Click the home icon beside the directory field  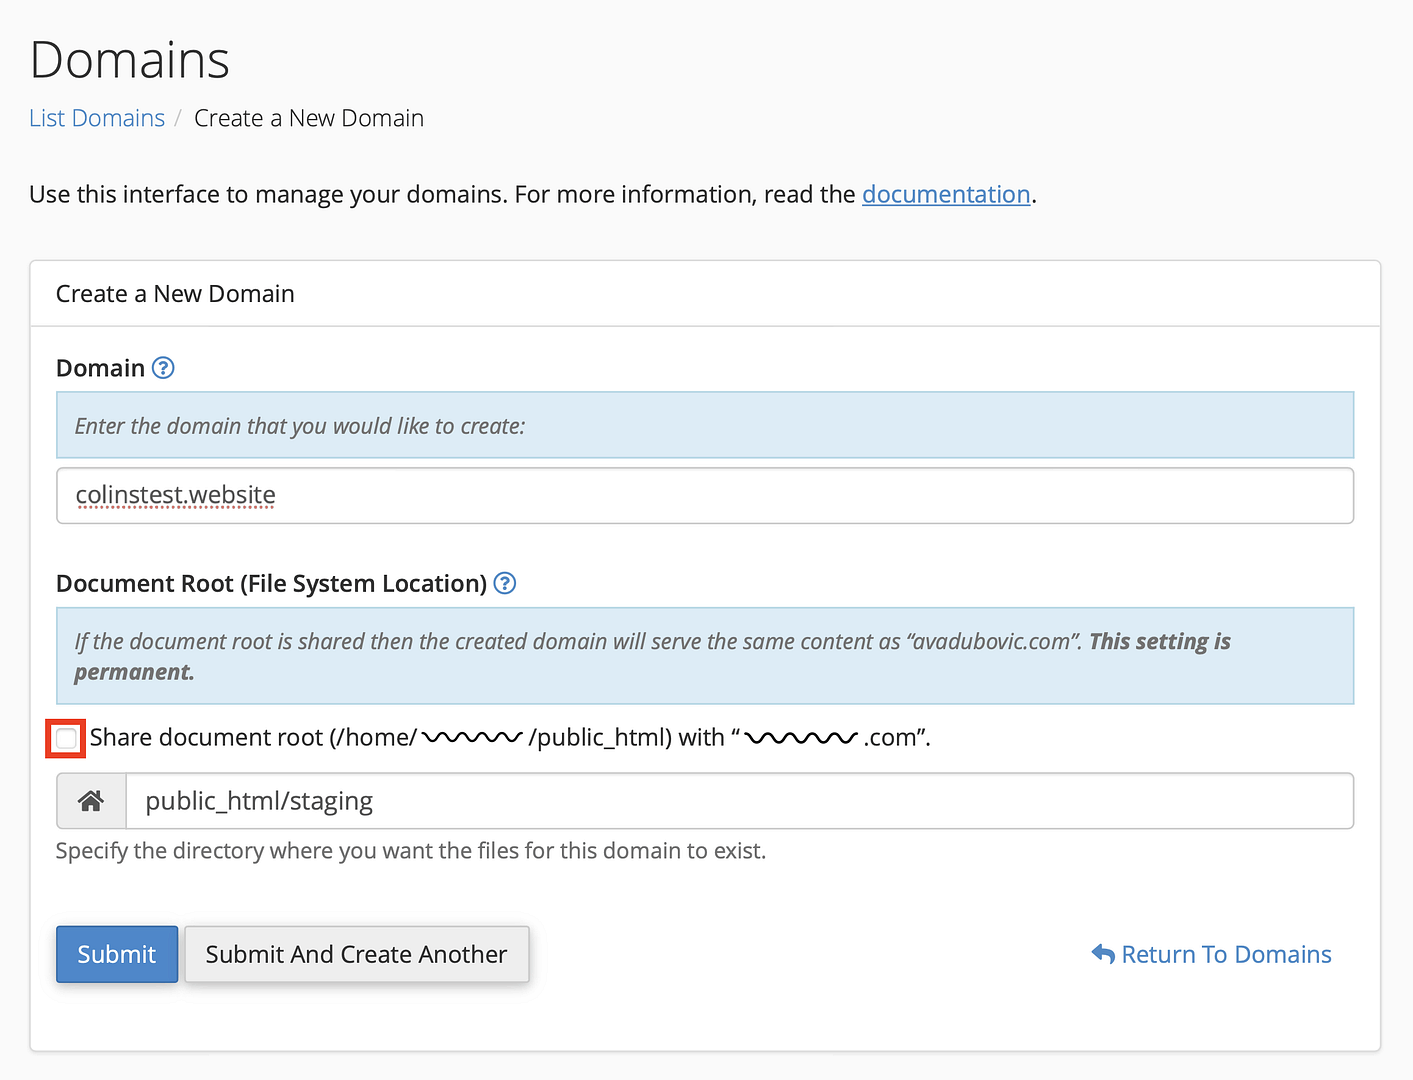(90, 800)
